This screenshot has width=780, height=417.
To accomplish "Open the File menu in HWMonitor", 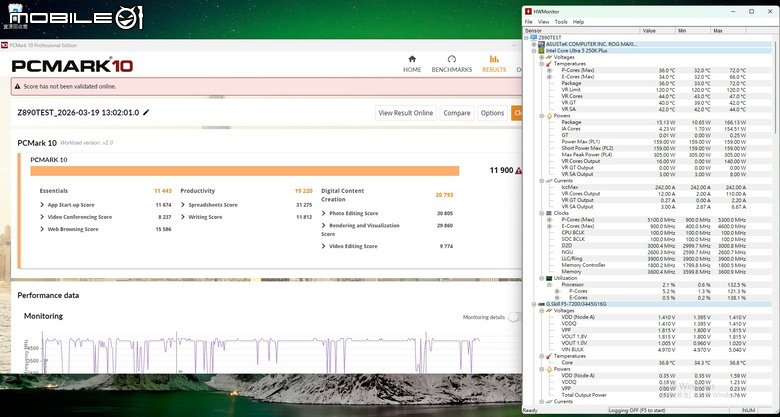I will point(528,22).
